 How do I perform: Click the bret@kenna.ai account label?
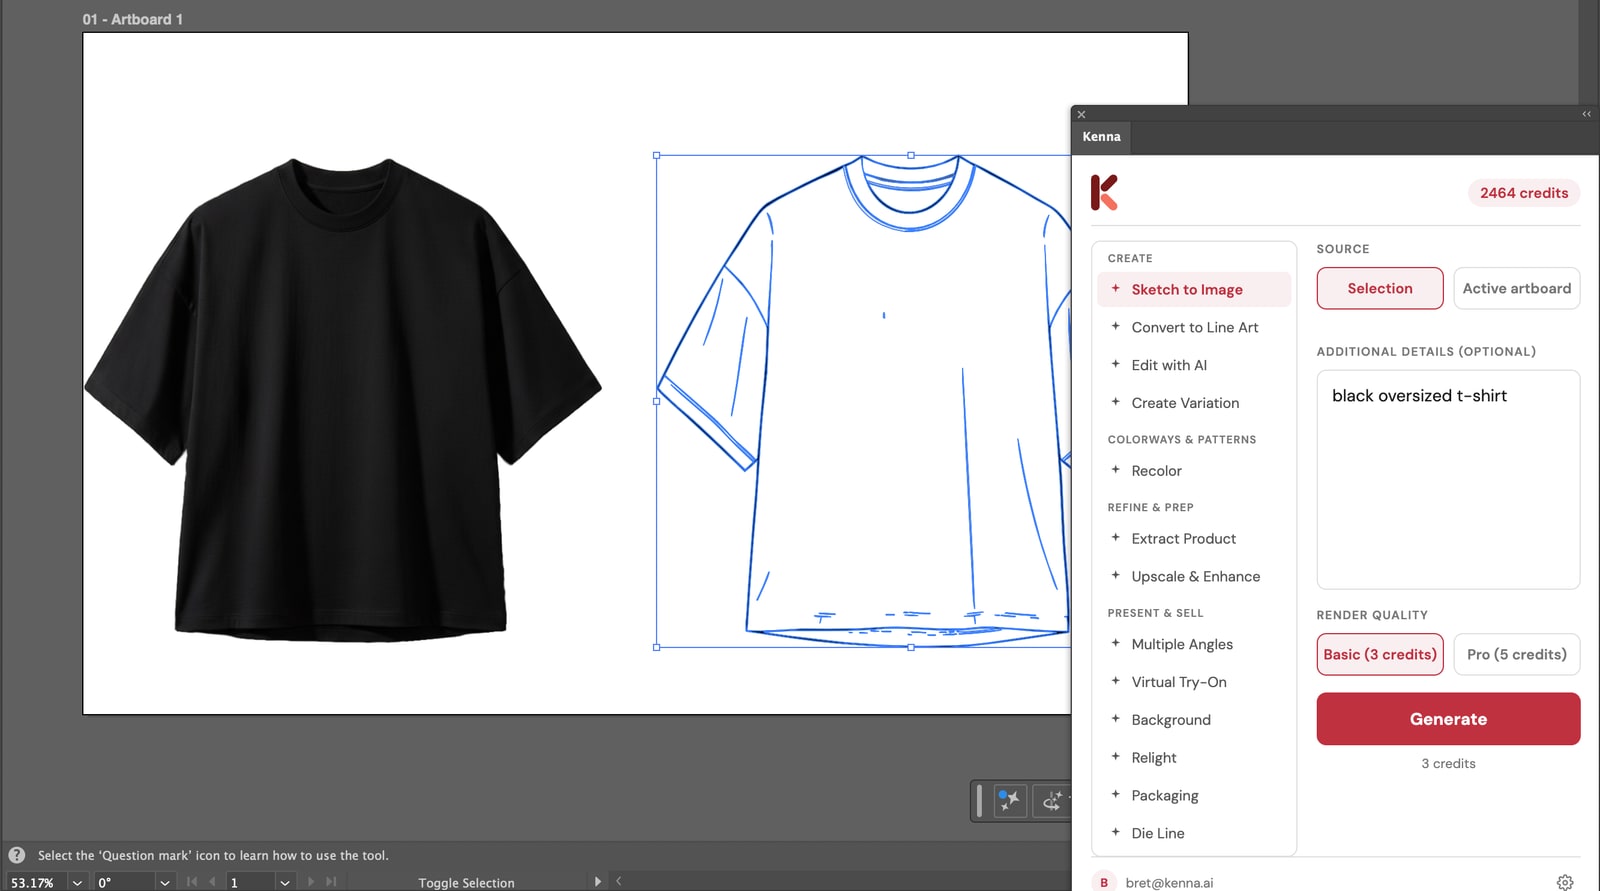pyautogui.click(x=1169, y=883)
